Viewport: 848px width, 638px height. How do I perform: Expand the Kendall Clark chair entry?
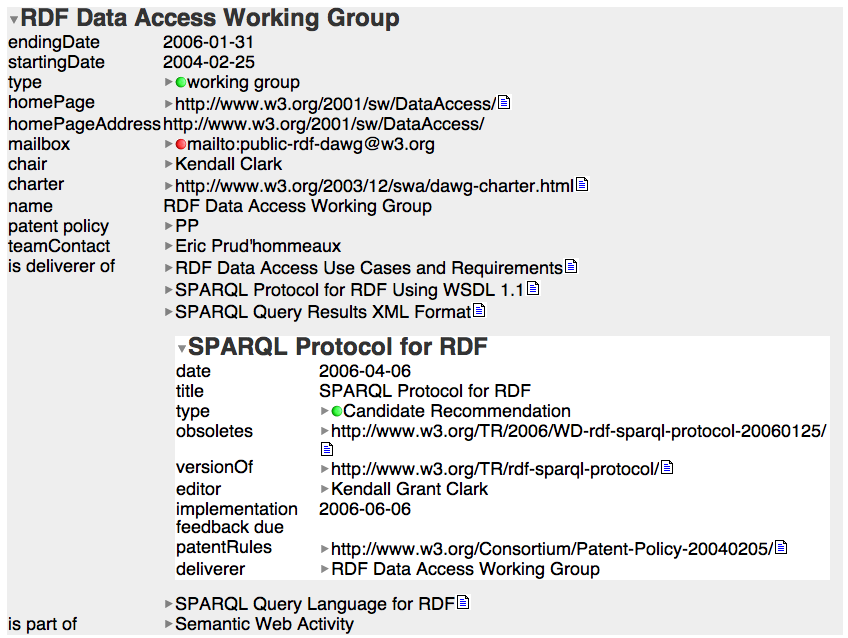(x=168, y=165)
